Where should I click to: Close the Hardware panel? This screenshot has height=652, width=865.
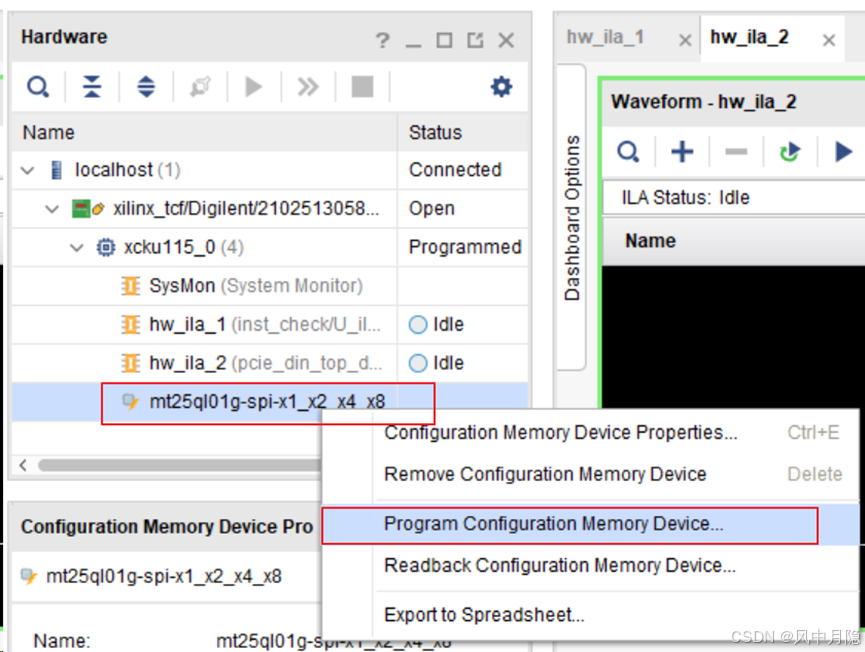tap(506, 40)
